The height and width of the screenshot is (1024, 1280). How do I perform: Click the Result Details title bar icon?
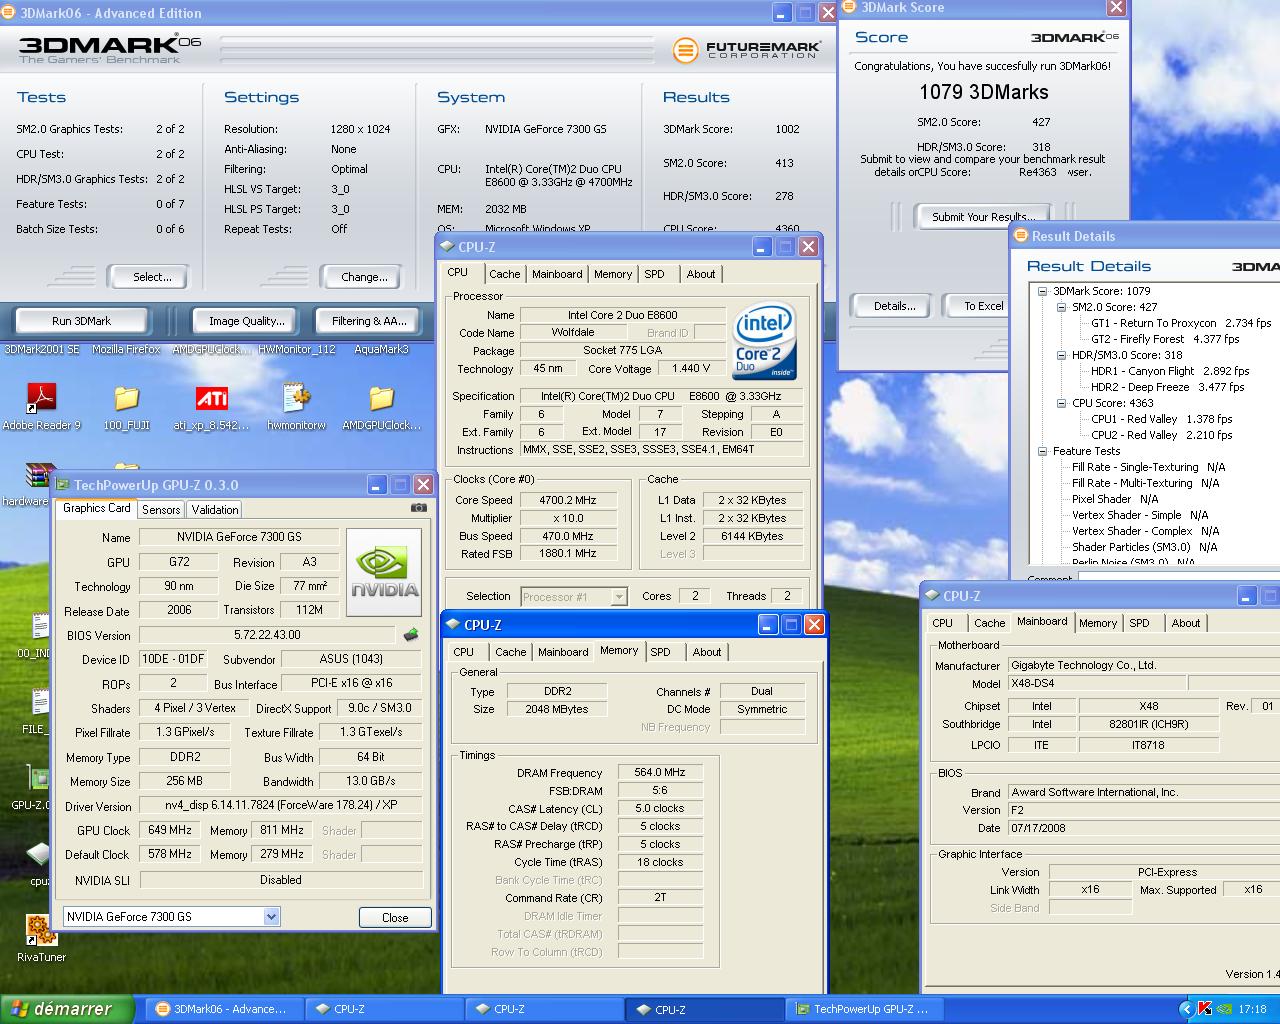1021,236
